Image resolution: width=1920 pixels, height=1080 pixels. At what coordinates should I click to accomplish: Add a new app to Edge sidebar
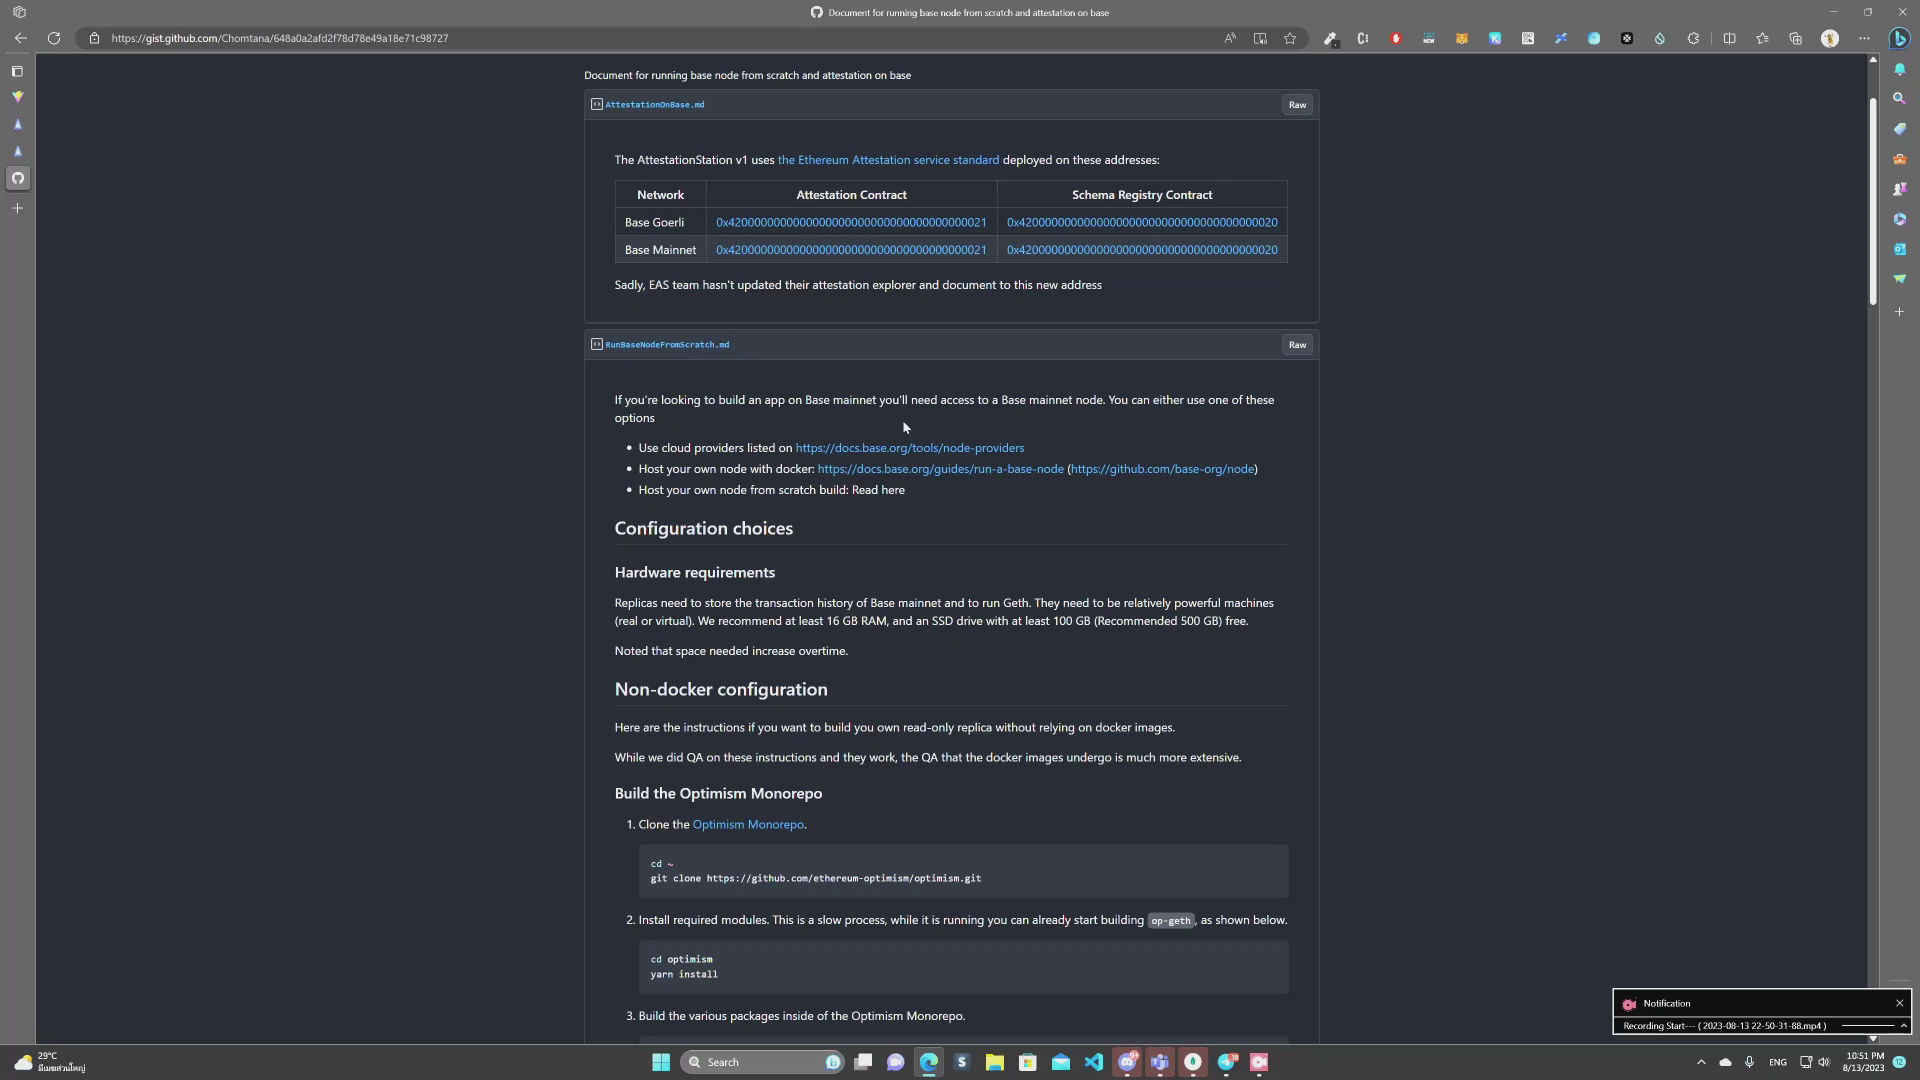tap(1899, 312)
